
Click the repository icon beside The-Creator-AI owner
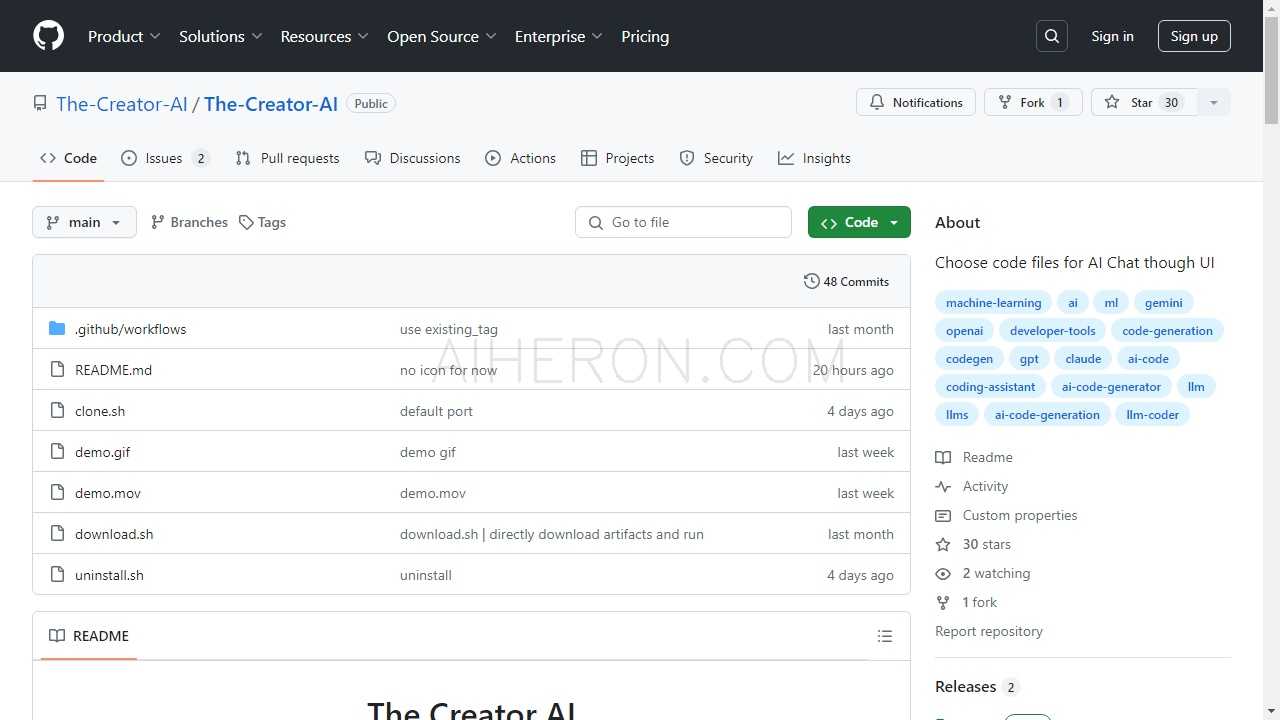pyautogui.click(x=40, y=103)
